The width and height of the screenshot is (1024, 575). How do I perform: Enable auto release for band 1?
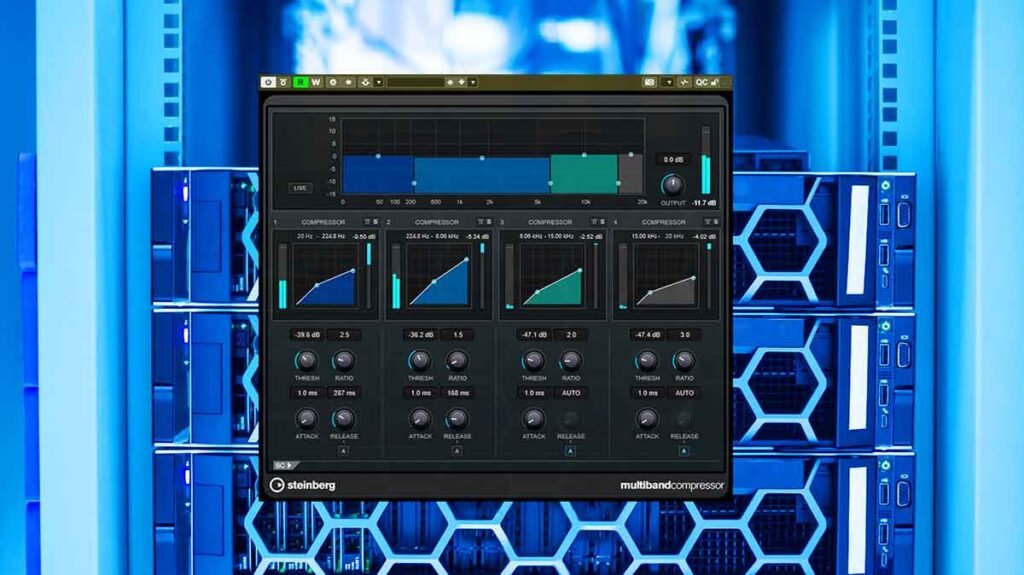[344, 451]
